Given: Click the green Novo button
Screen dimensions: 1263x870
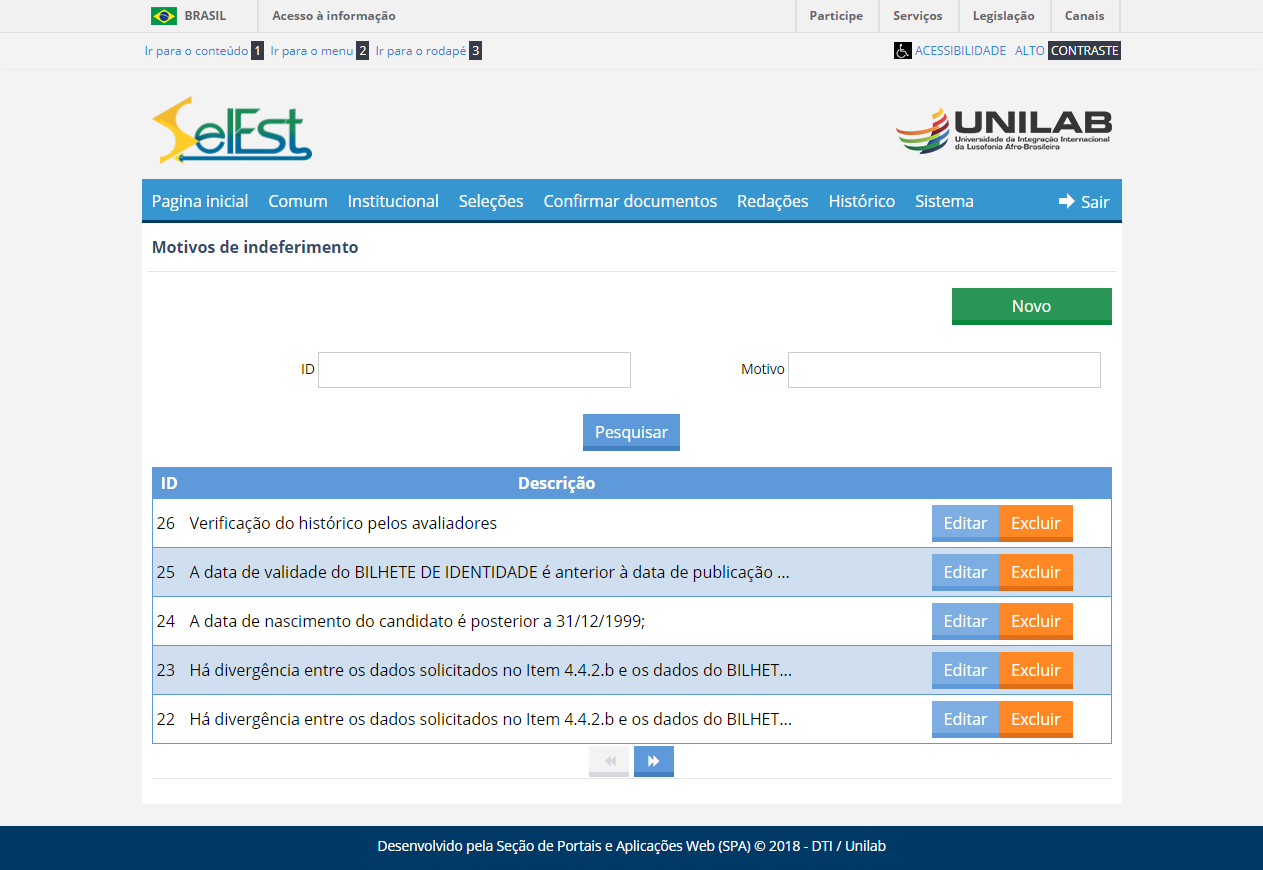Looking at the screenshot, I should click(x=1031, y=306).
